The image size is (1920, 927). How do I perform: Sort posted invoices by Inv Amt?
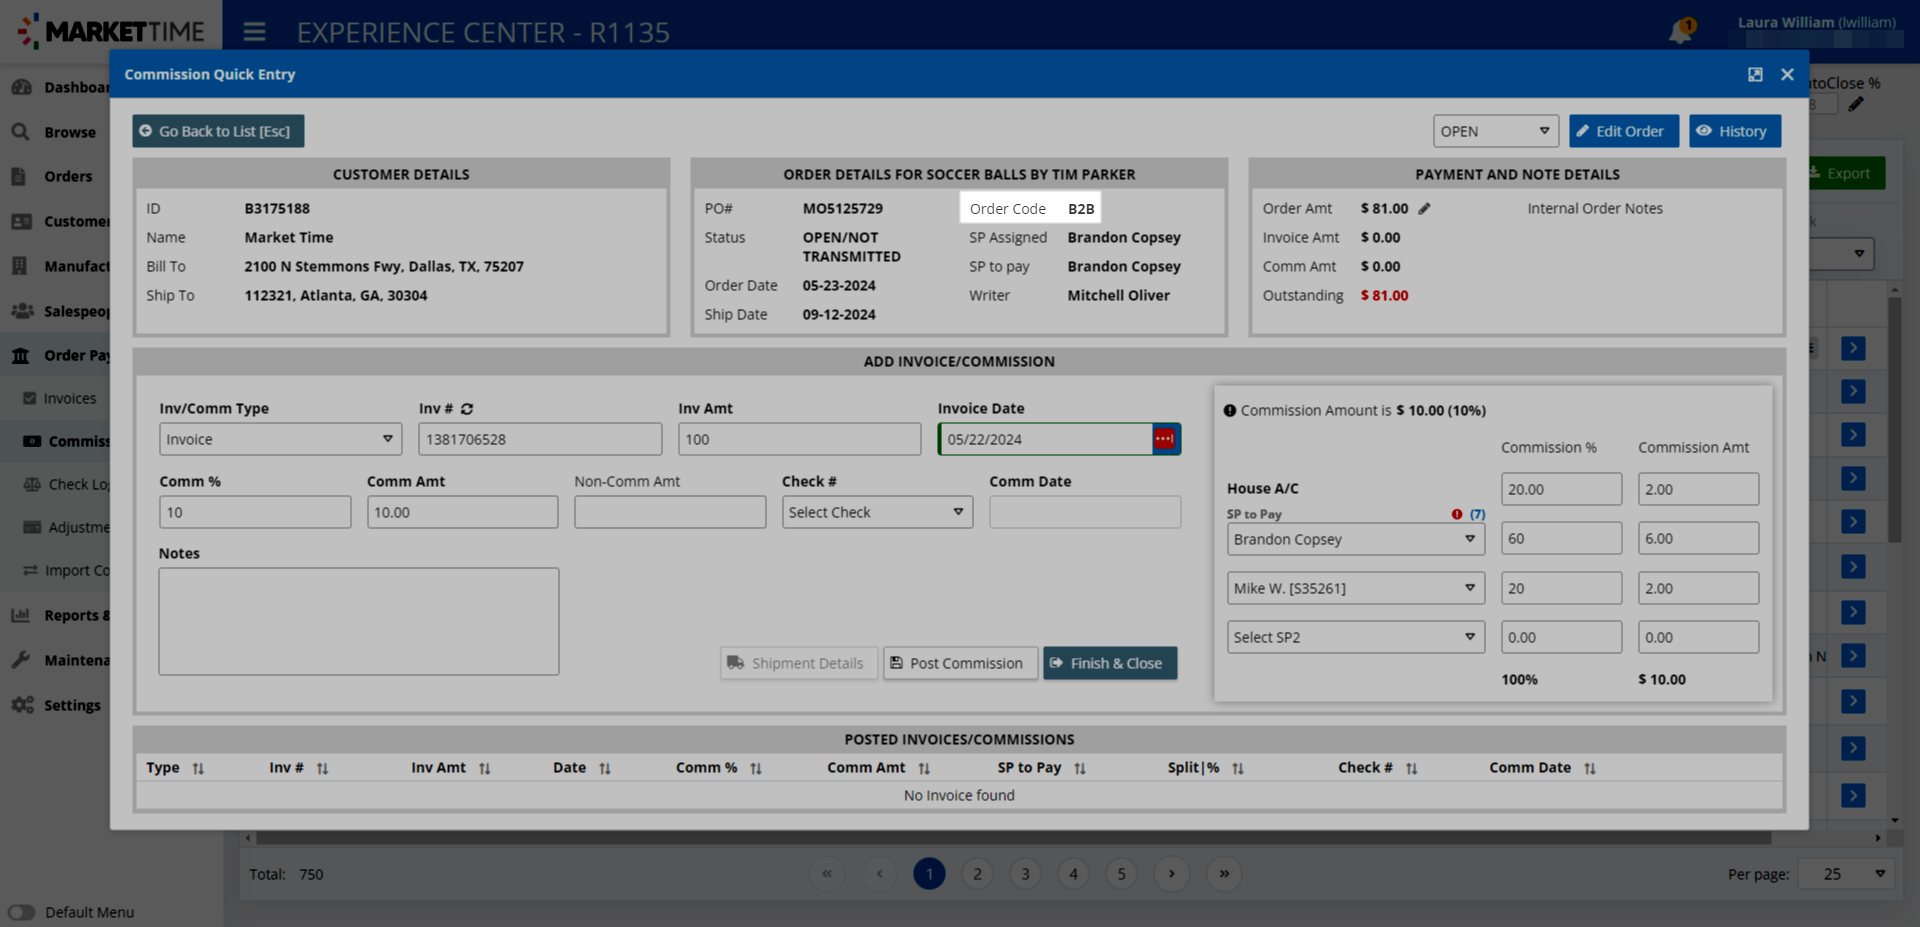484,768
